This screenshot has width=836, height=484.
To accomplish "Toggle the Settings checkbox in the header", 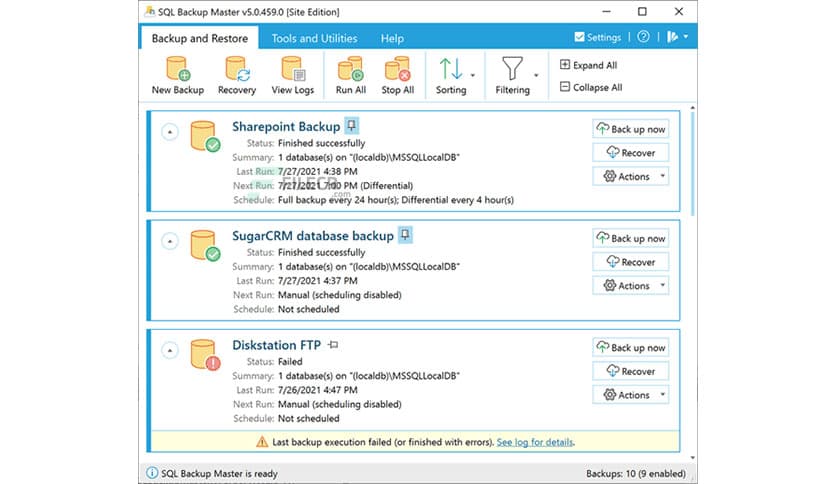I will (579, 37).
